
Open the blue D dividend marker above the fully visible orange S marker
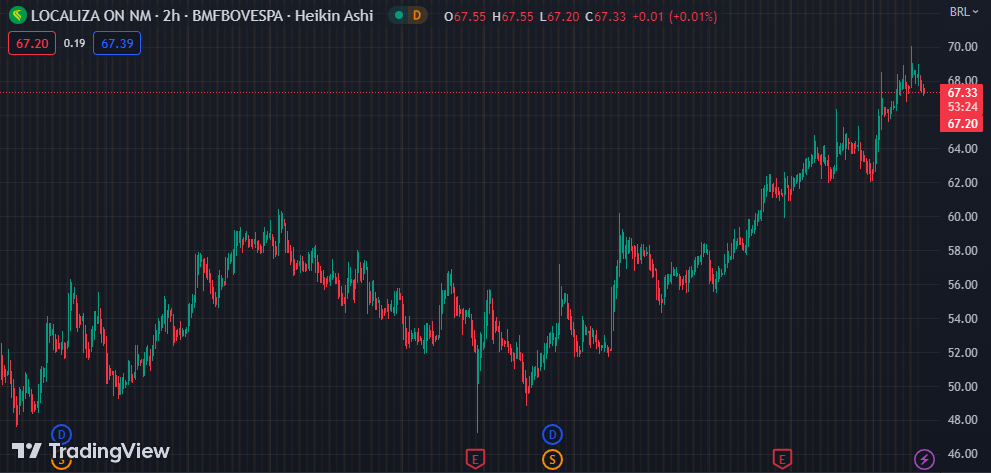coord(552,434)
